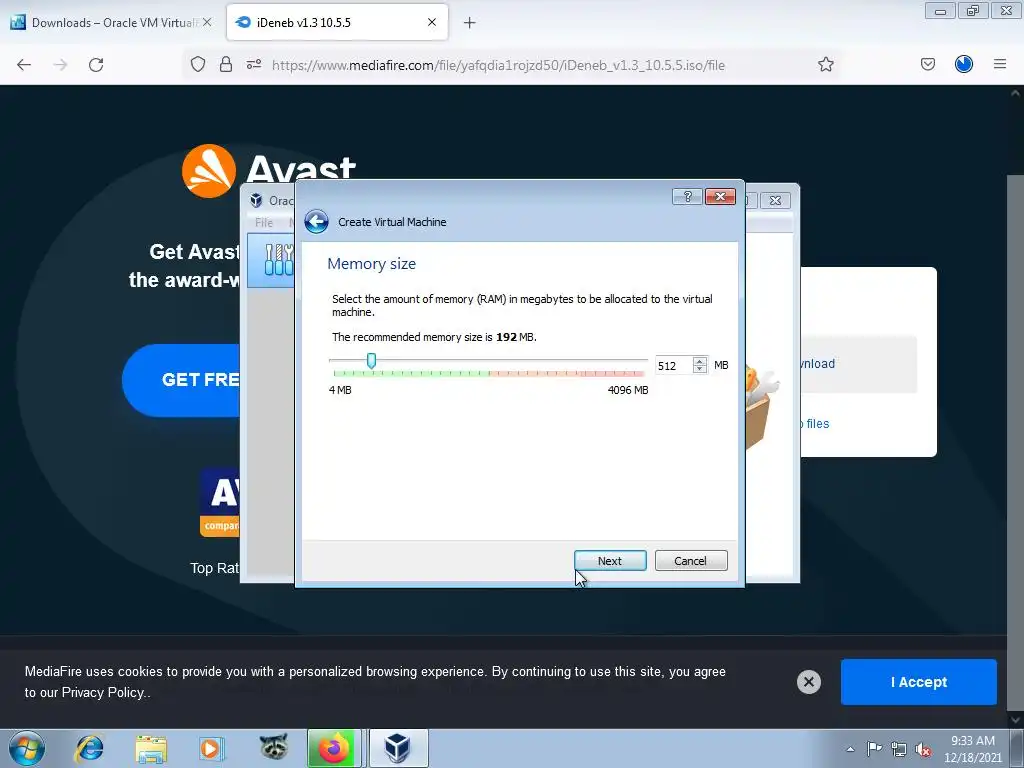Viewport: 1024px width, 768px height.
Task: Click the Help question mark in dialog
Action: (687, 197)
